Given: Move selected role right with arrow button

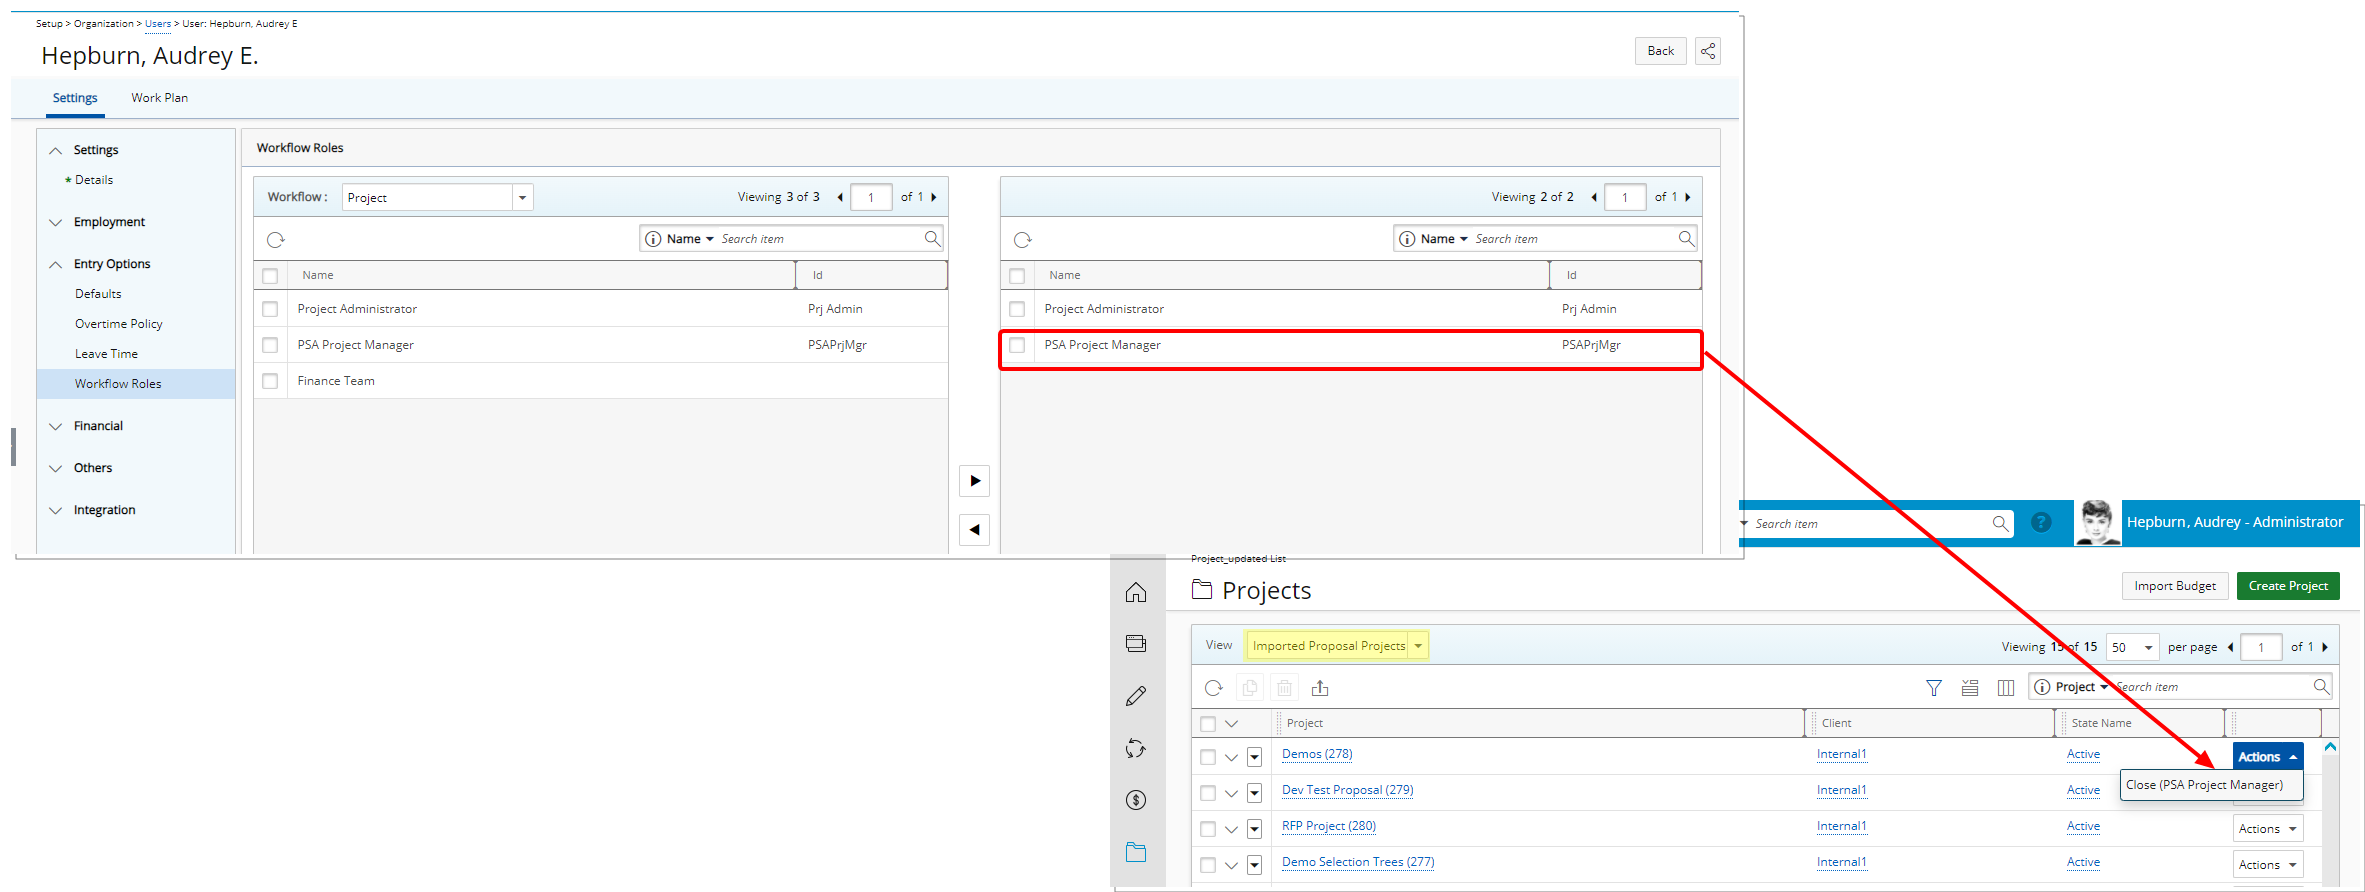Looking at the screenshot, I should pos(974,481).
